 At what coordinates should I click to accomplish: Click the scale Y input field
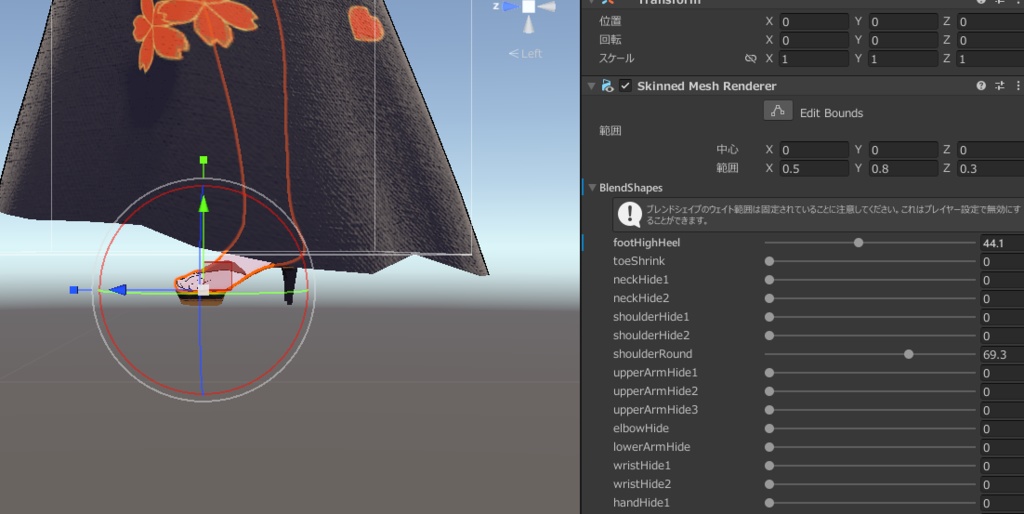pos(903,58)
